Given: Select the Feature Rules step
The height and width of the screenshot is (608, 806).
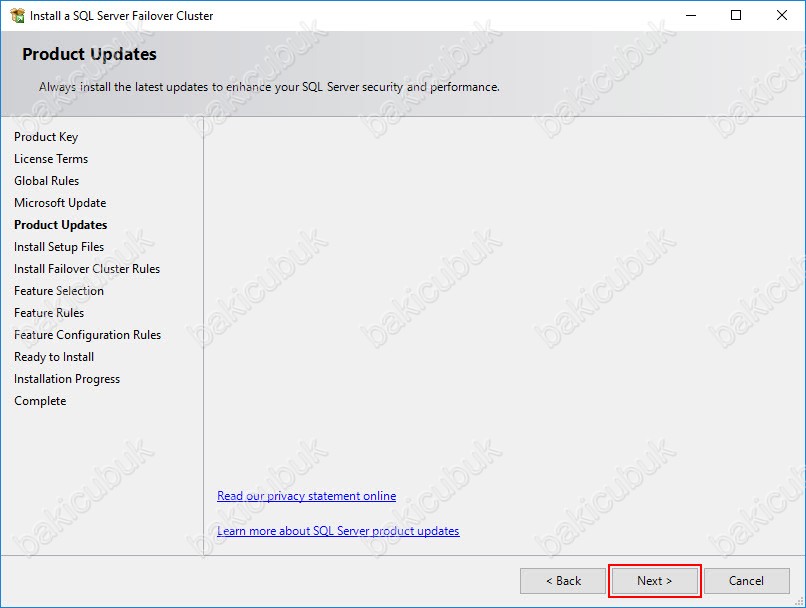Looking at the screenshot, I should click(49, 313).
